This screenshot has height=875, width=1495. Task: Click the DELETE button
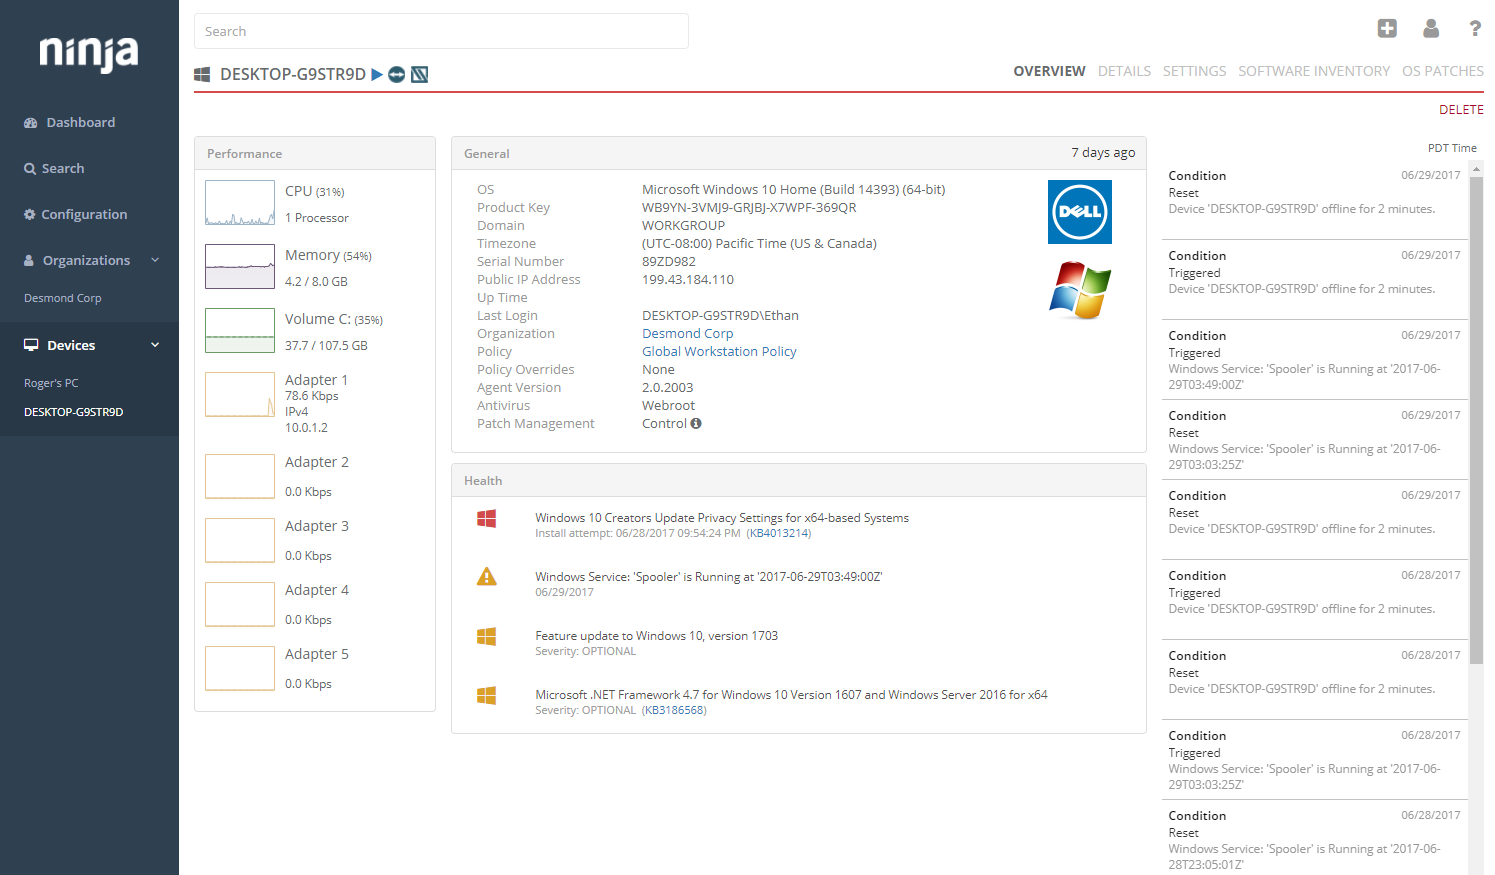(1461, 110)
